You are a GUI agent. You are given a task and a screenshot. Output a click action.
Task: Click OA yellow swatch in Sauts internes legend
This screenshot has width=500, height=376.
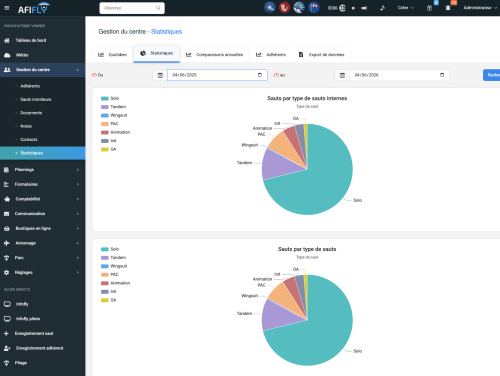[x=105, y=149]
